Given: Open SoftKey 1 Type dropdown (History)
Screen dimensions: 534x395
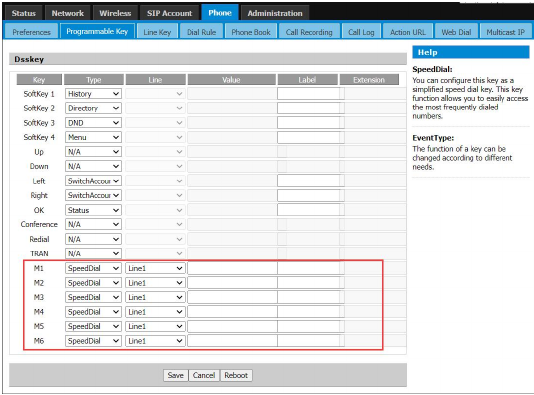Looking at the screenshot, I should tap(93, 94).
